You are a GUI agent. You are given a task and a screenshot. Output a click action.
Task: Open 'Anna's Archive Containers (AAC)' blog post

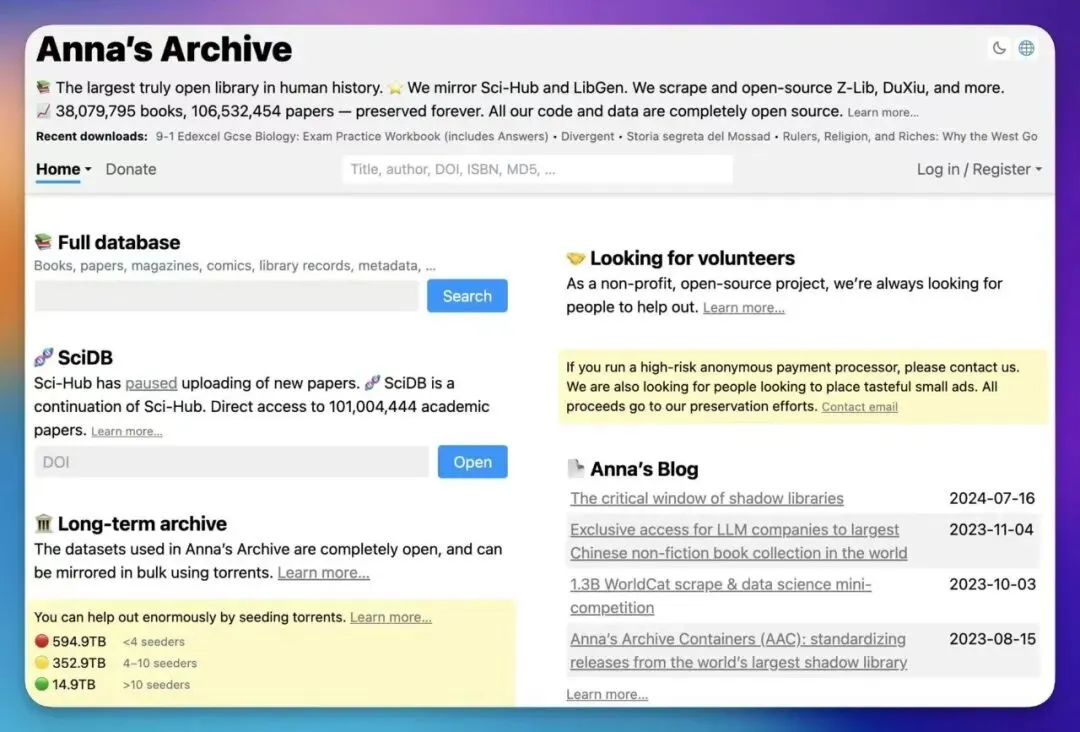(x=738, y=651)
